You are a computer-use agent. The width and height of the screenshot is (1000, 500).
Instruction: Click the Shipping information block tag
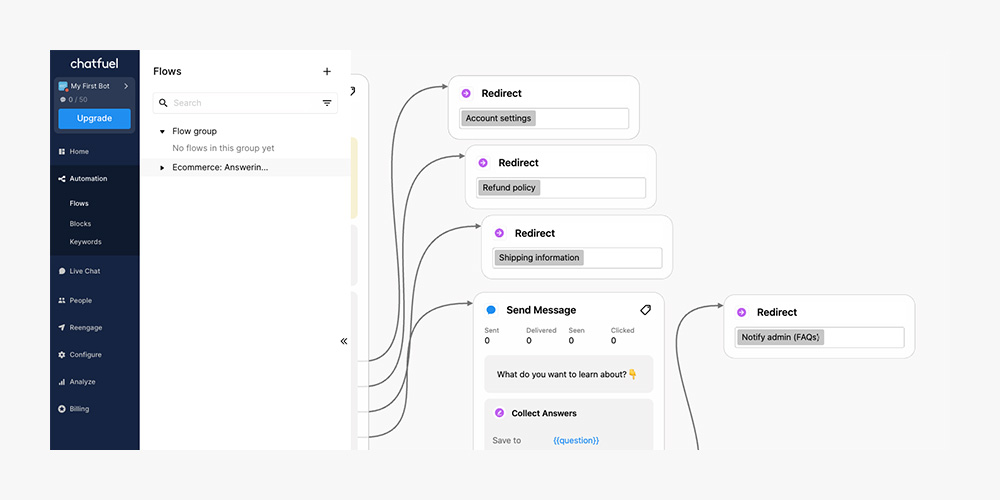point(539,258)
